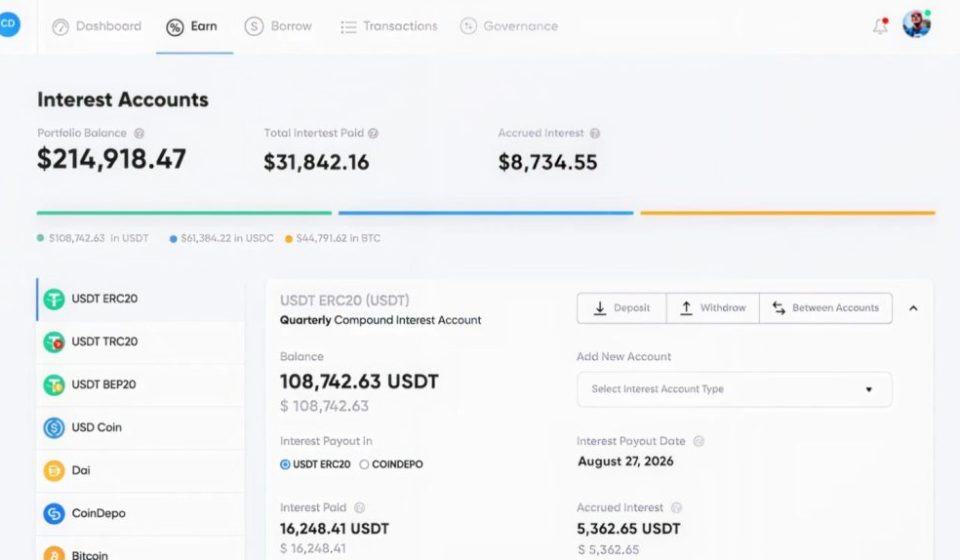Viewport: 960px width, 560px height.
Task: Click the orange BTC legend dot
Action: [288, 239]
